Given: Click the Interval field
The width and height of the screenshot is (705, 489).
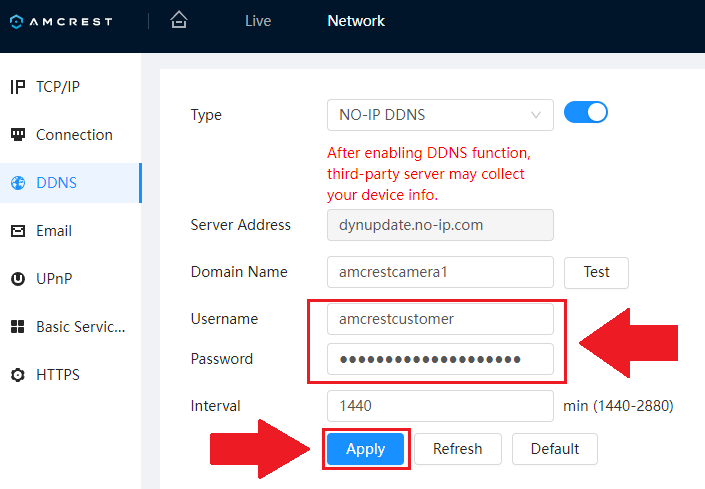Looking at the screenshot, I should [x=440, y=406].
